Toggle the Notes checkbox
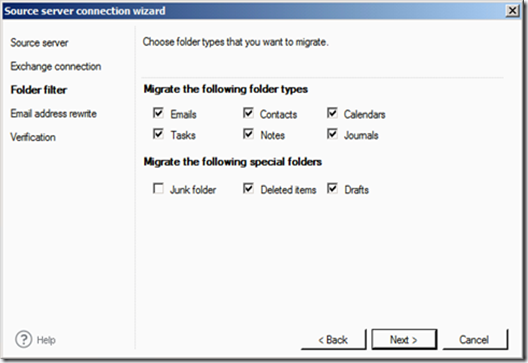The width and height of the screenshot is (528, 363). [x=248, y=134]
